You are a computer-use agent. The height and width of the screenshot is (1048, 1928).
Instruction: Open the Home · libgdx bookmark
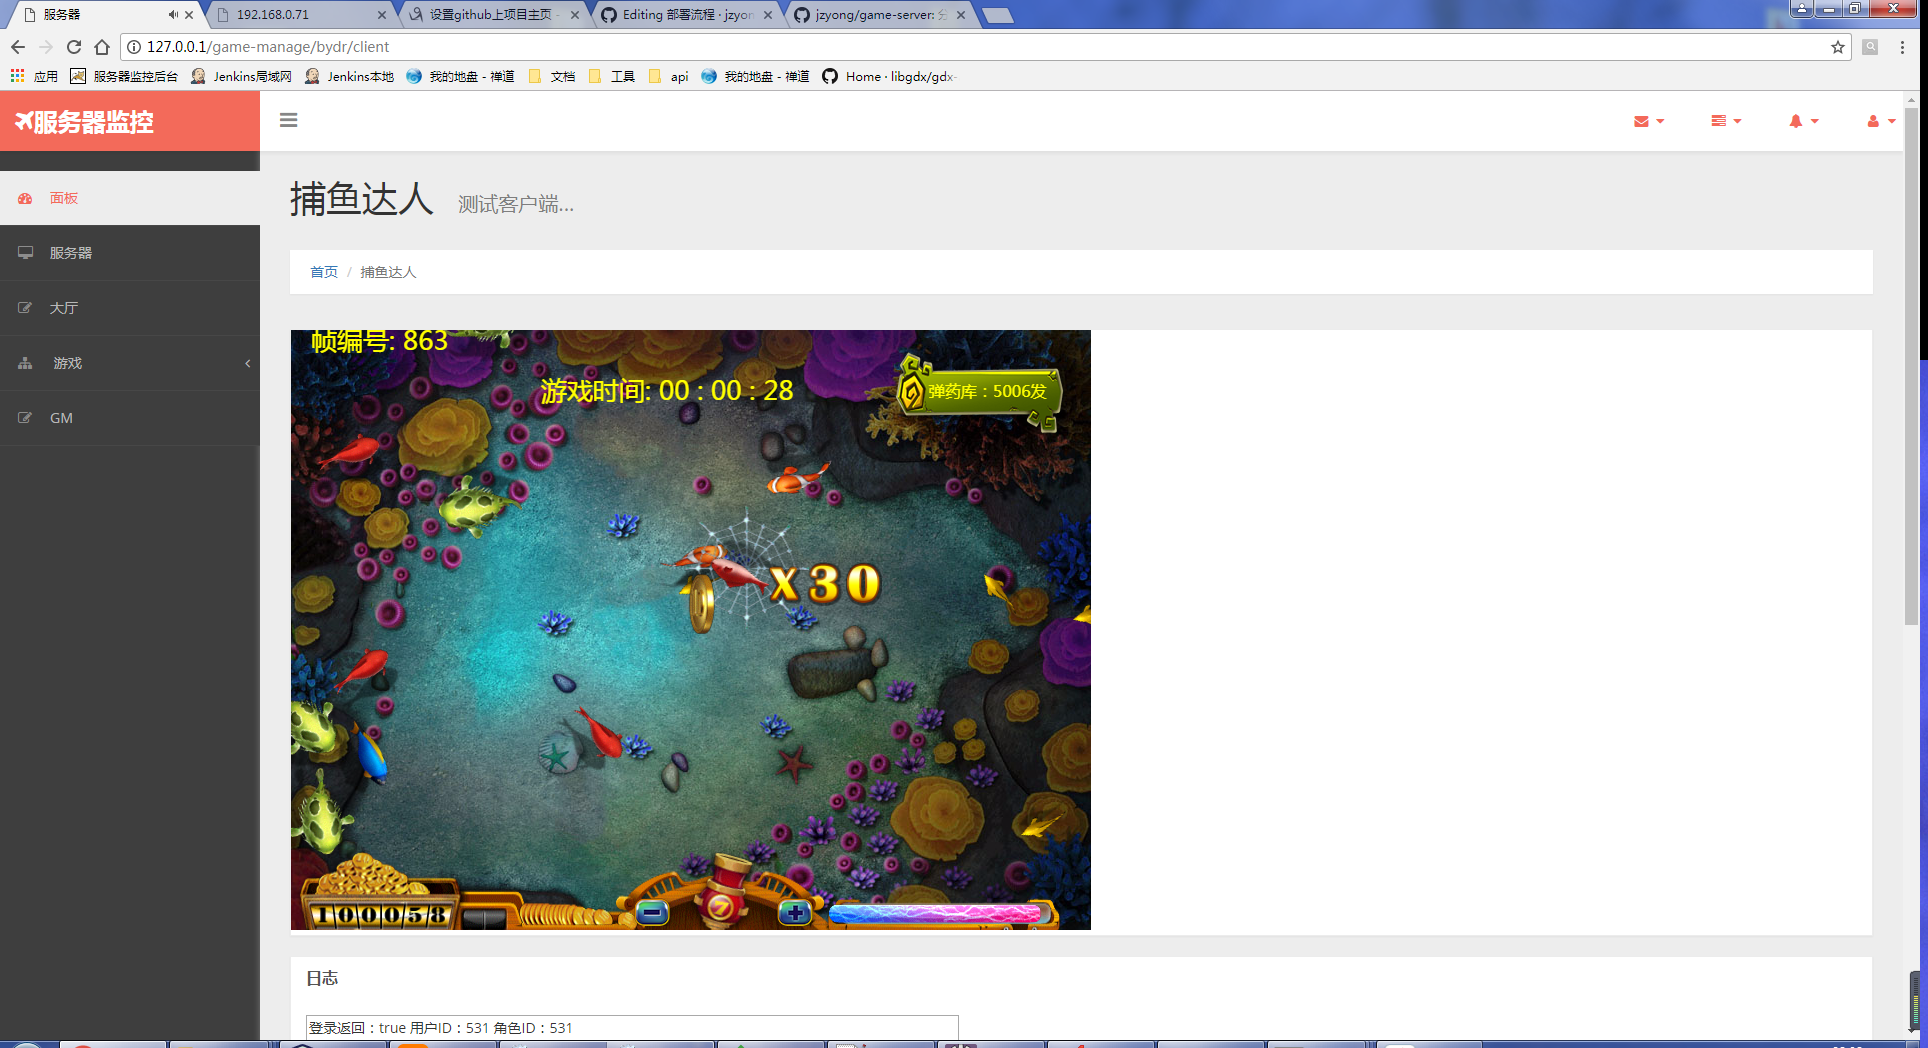[888, 76]
